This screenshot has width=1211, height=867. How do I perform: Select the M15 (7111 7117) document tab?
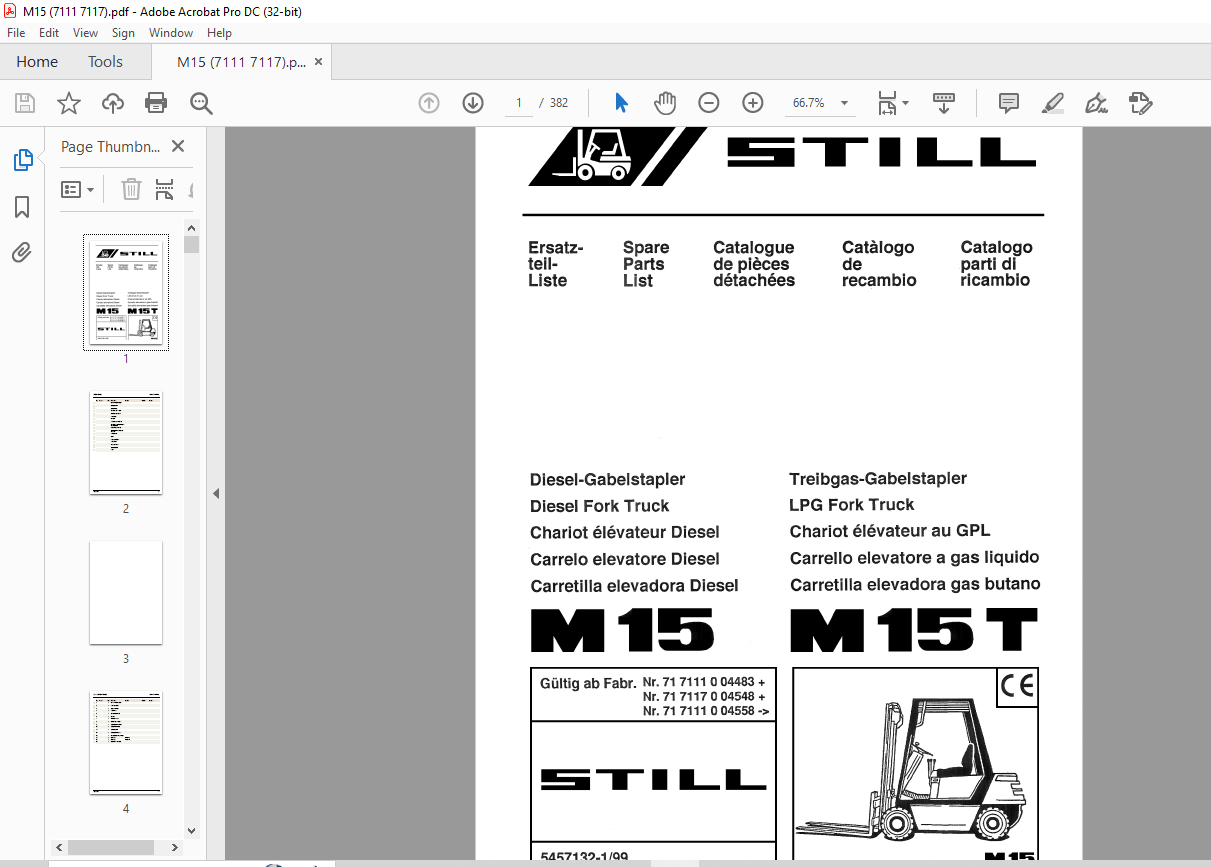tap(241, 62)
